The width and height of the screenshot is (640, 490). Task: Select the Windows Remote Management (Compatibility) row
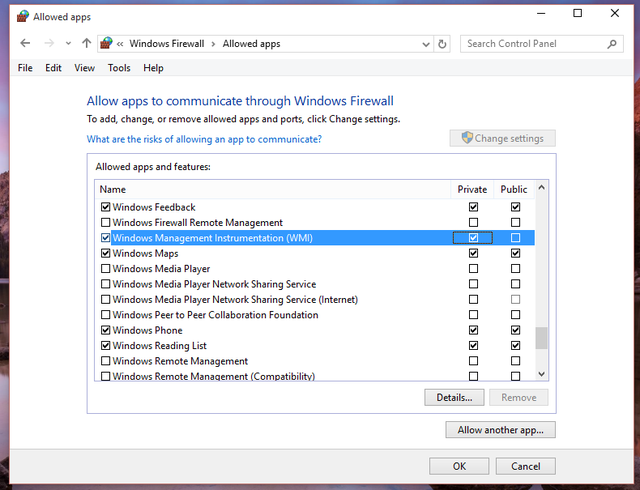click(x=315, y=376)
